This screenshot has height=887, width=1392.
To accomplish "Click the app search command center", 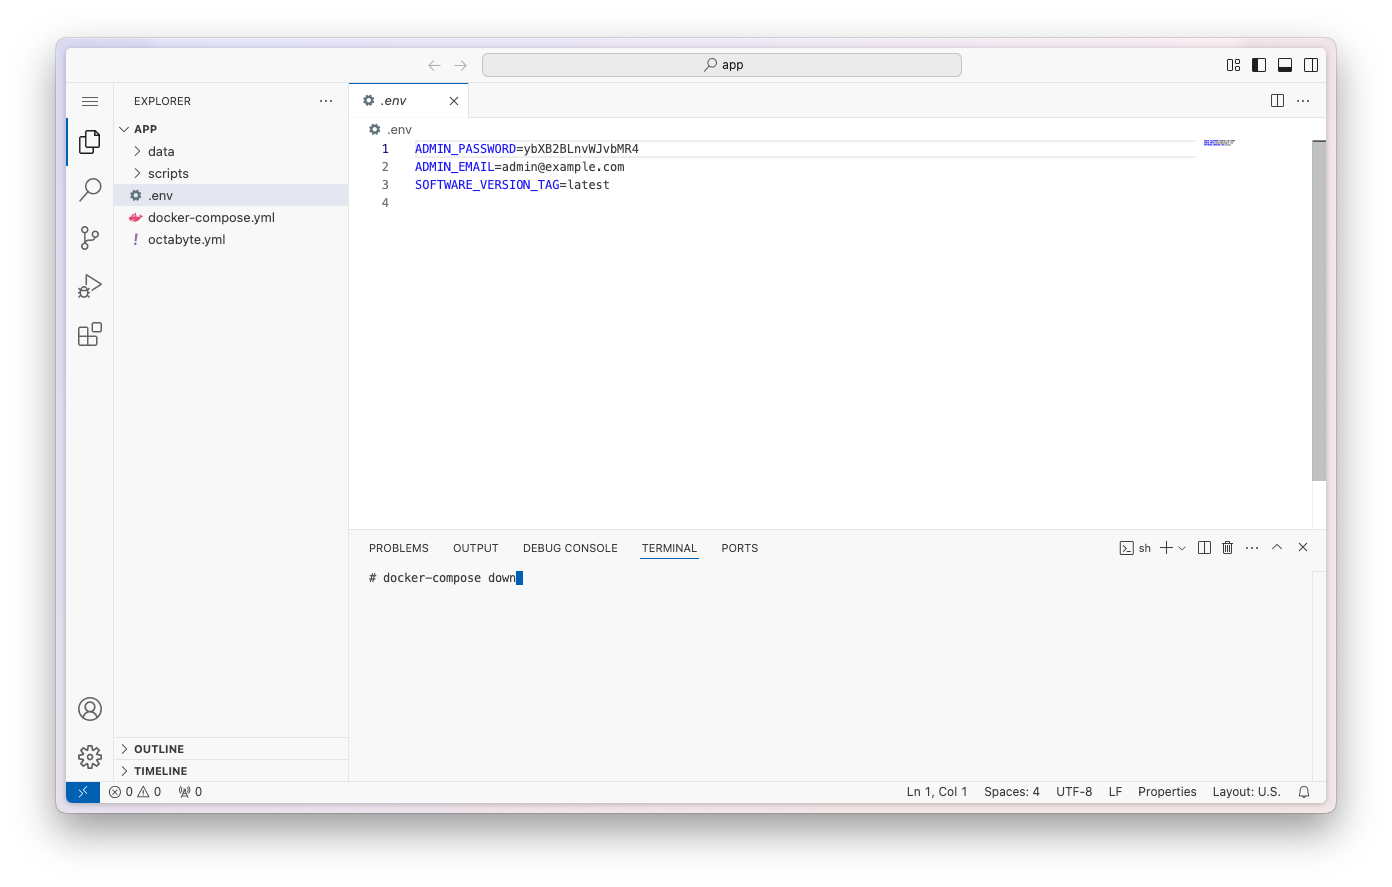I will coord(721,65).
